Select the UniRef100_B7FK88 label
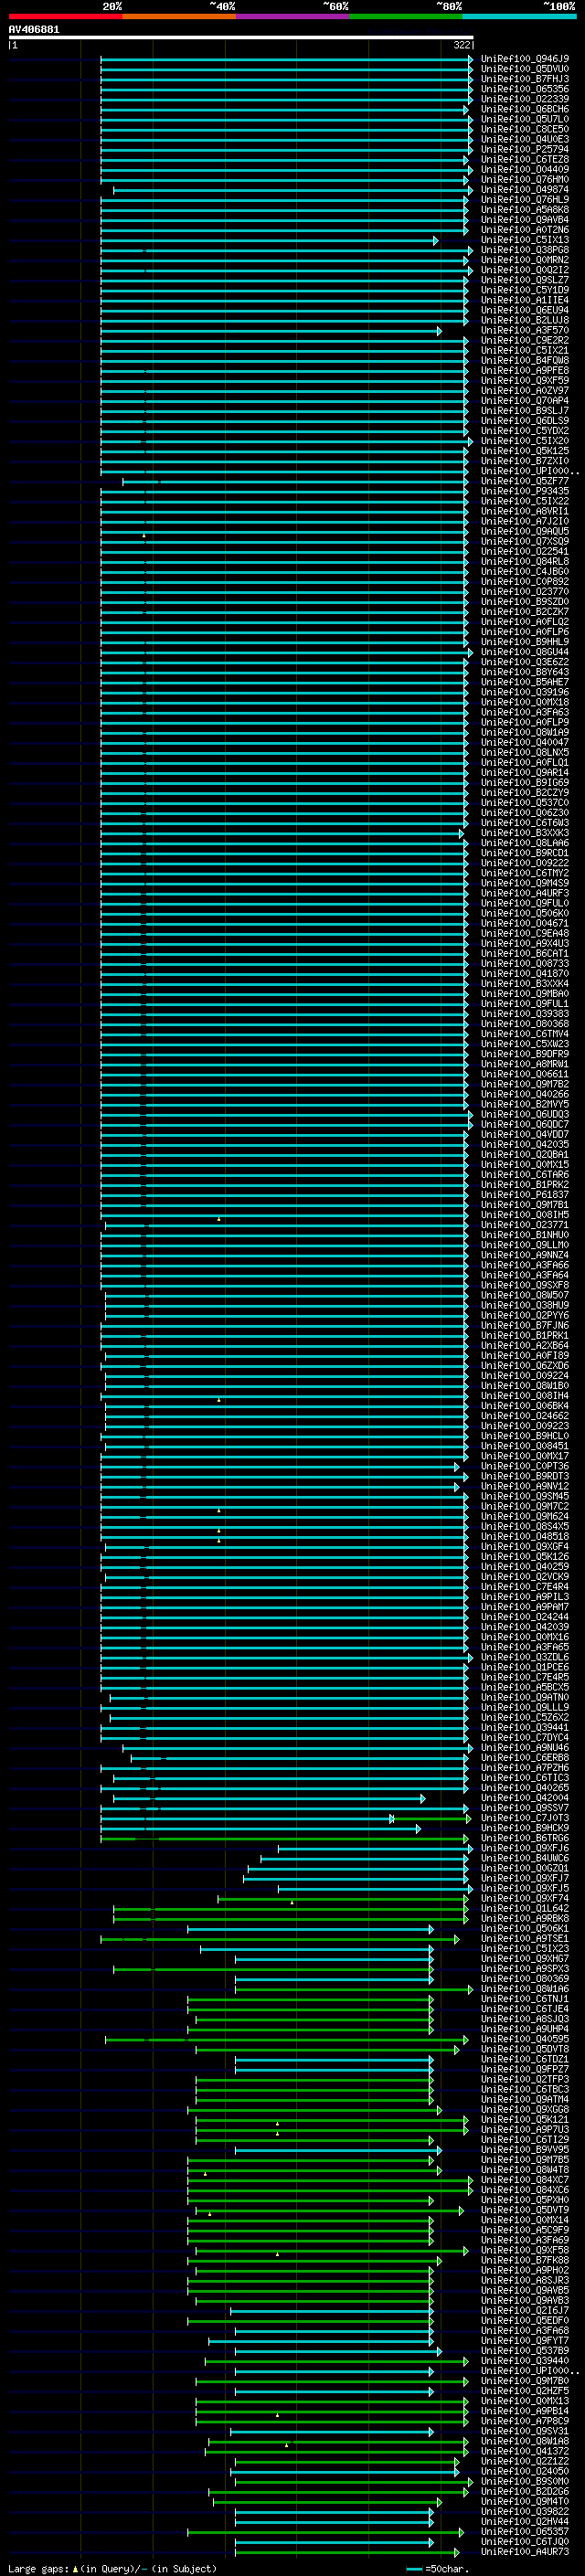The height and width of the screenshot is (2576, 585). point(524,2260)
